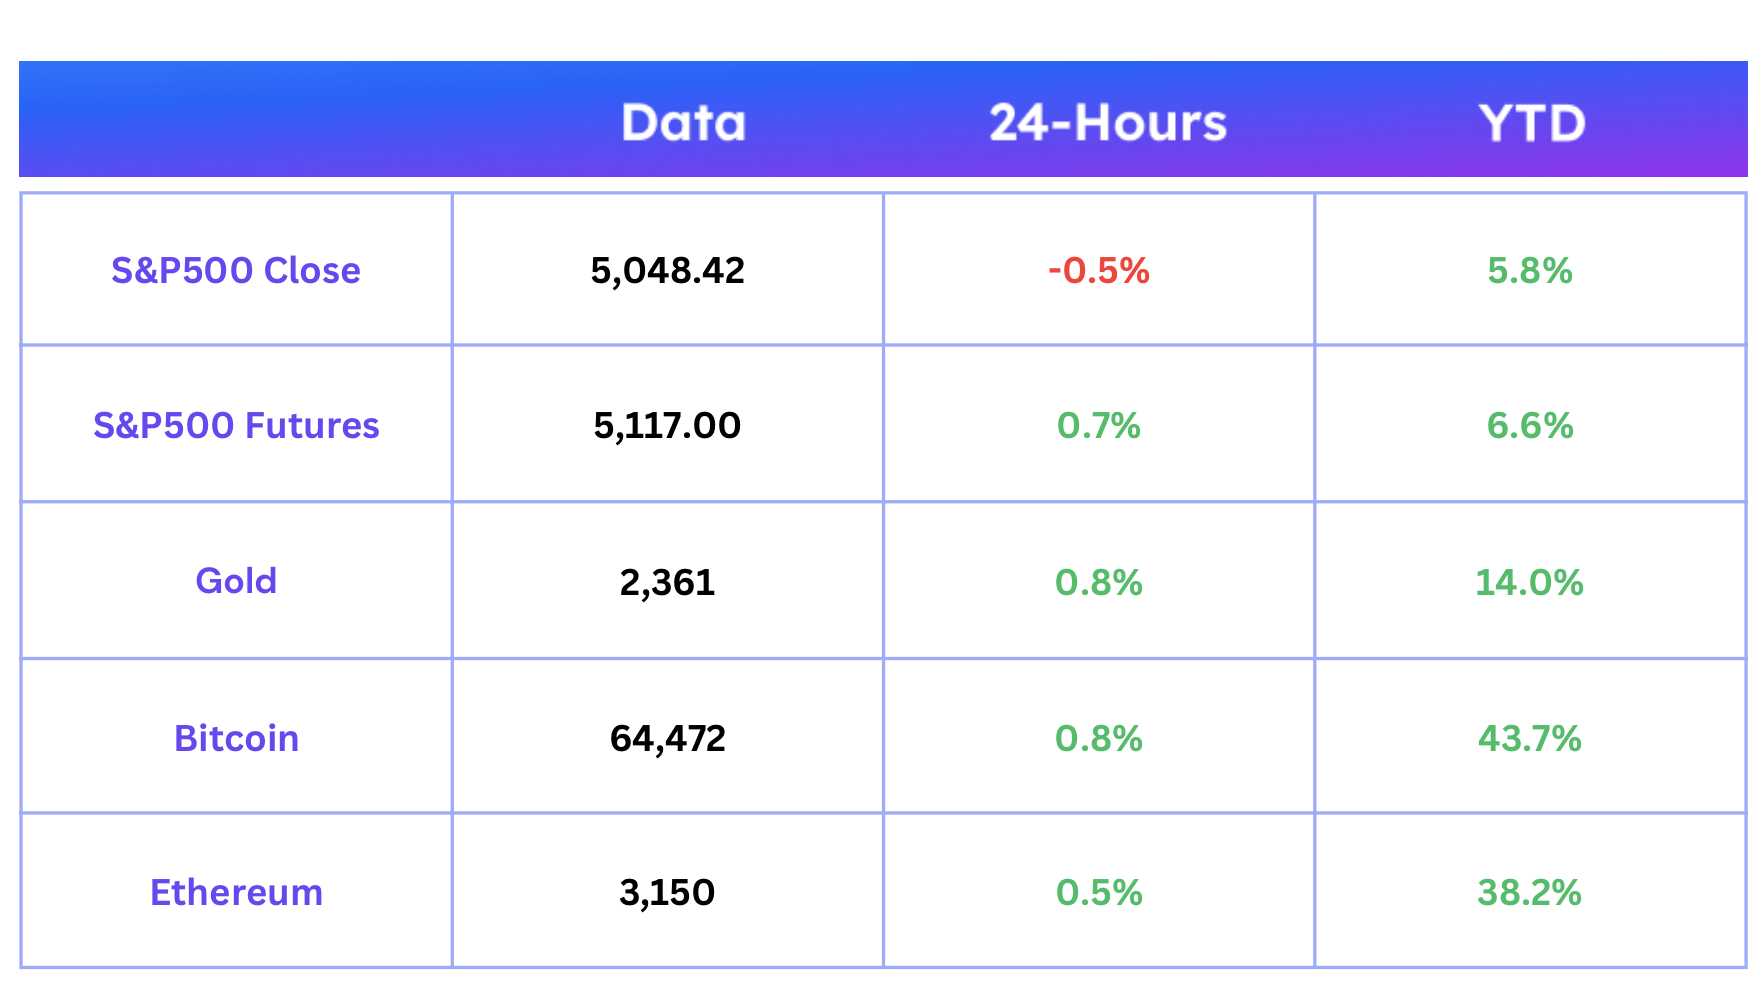This screenshot has height=982, width=1762.
Task: Click the 24-Hours column header
Action: point(1108,123)
